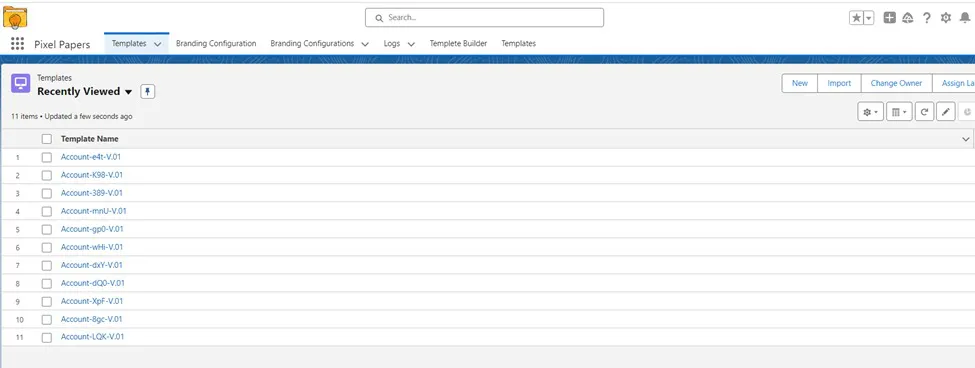Click the Favorites star icon
975x368 pixels.
[x=856, y=18]
